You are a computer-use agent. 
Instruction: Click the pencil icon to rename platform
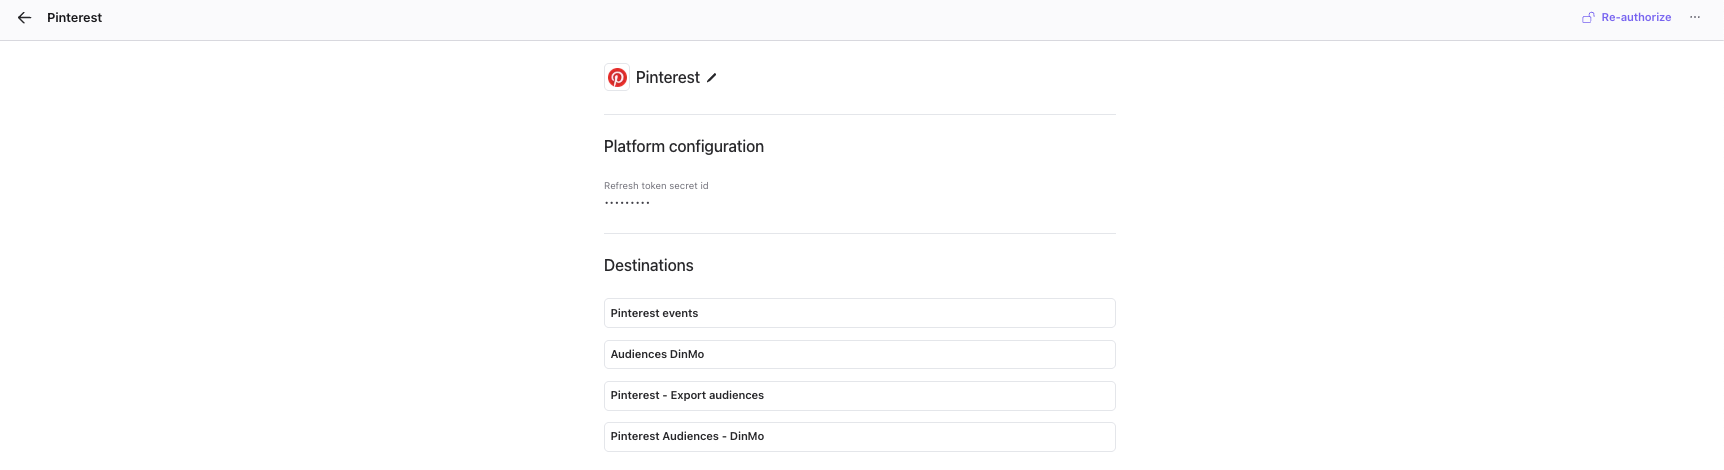pos(712,78)
